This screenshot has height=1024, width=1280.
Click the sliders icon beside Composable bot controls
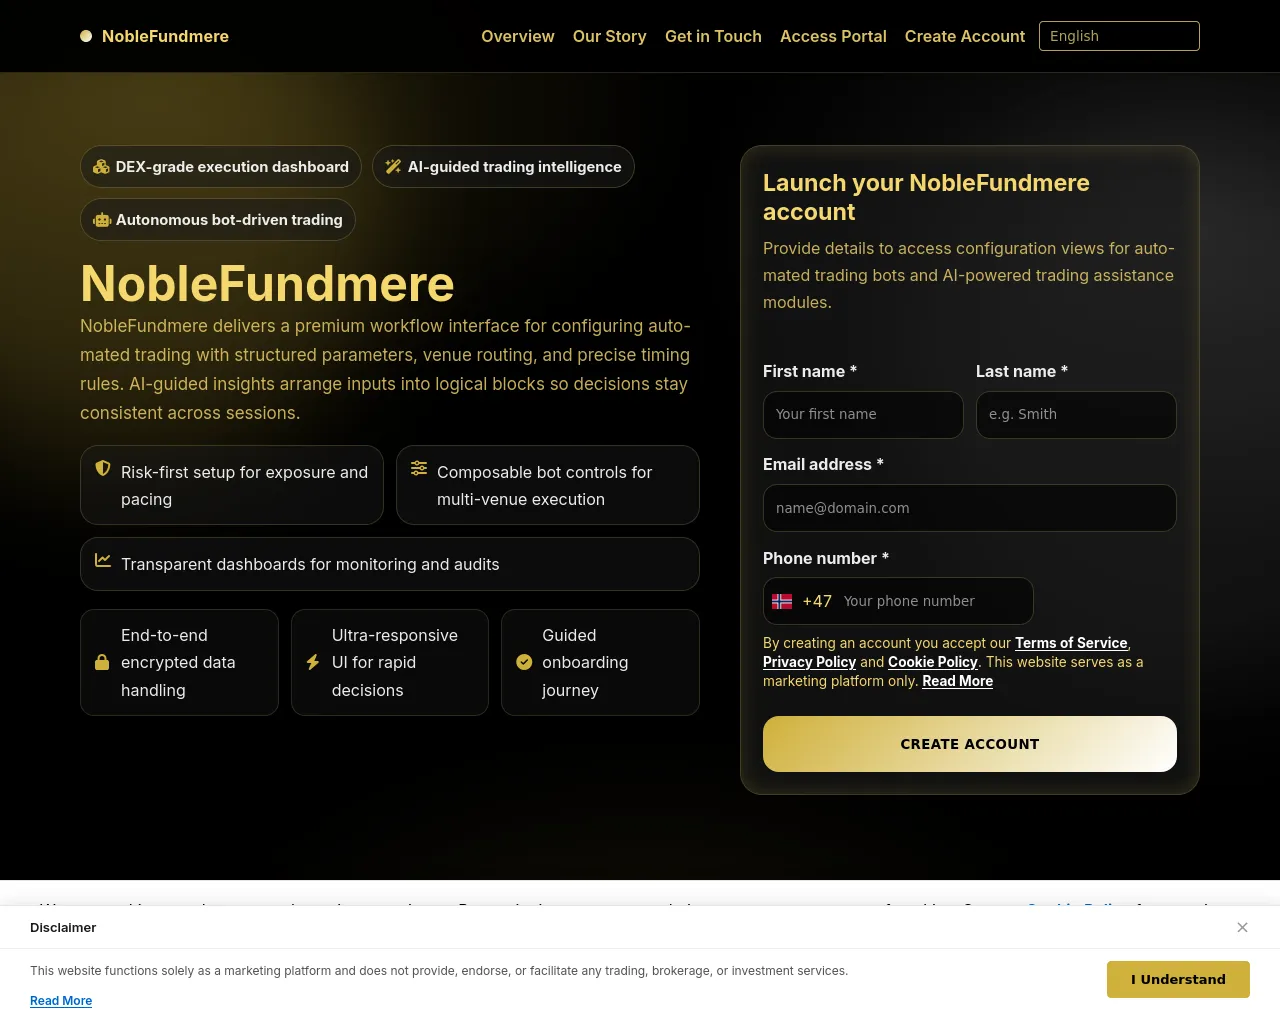(x=419, y=468)
